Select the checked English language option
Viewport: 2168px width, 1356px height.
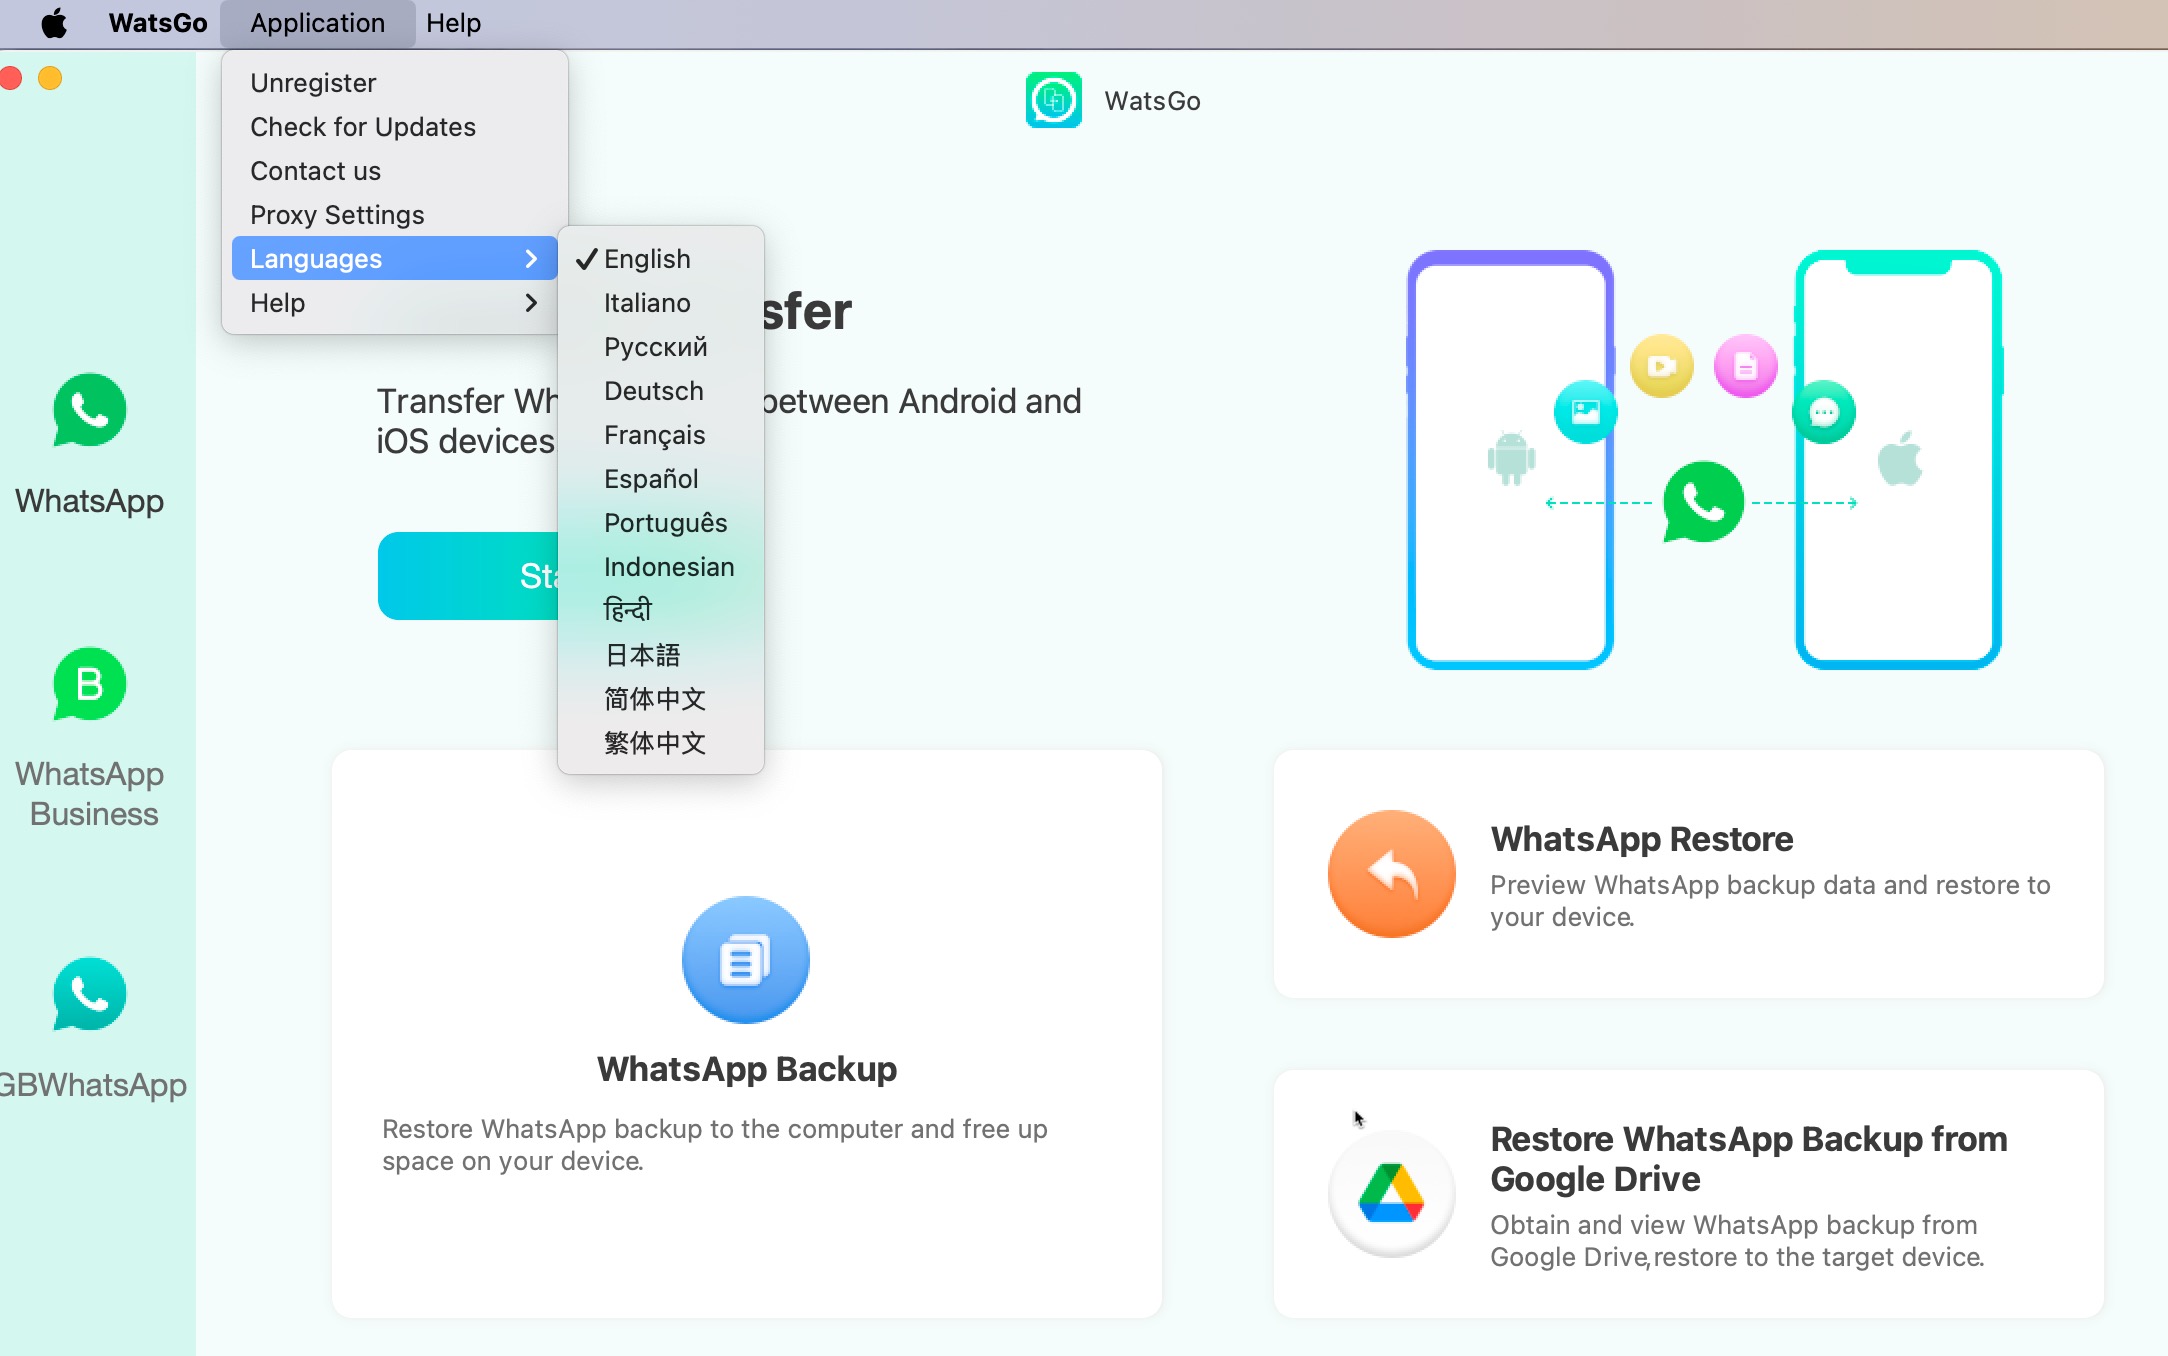pyautogui.click(x=646, y=259)
